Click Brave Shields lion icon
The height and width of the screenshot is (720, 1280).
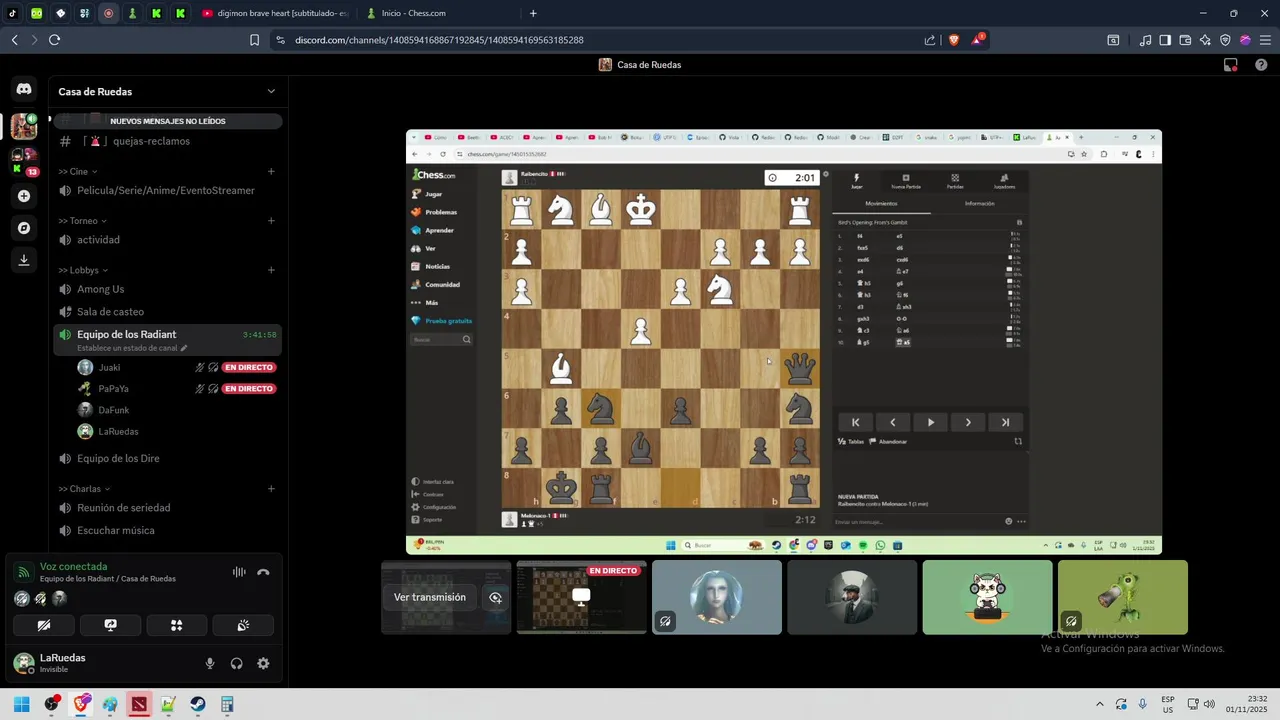[953, 40]
